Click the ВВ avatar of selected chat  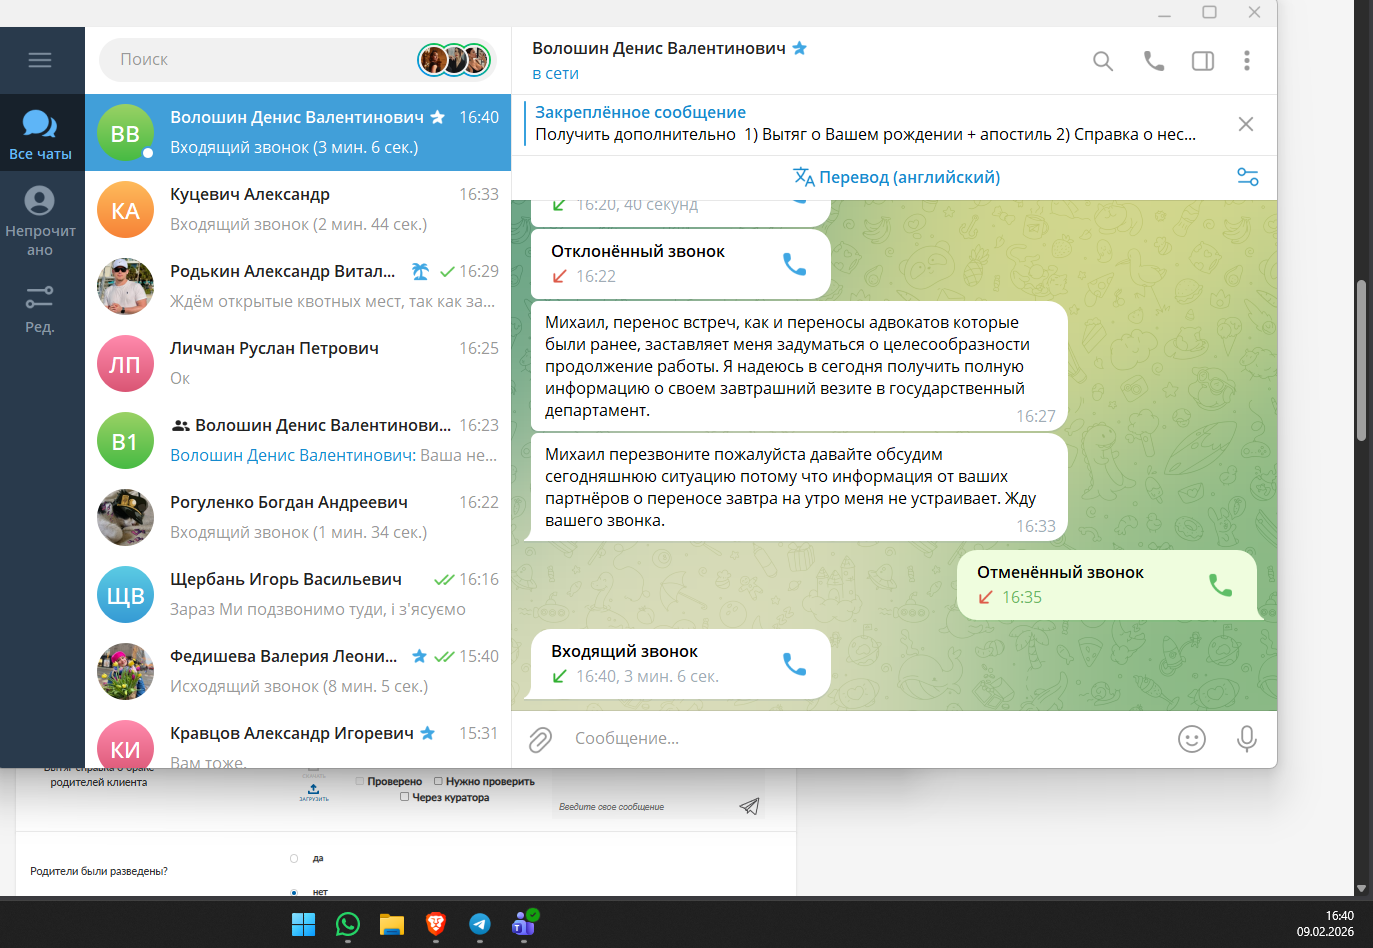click(x=125, y=133)
